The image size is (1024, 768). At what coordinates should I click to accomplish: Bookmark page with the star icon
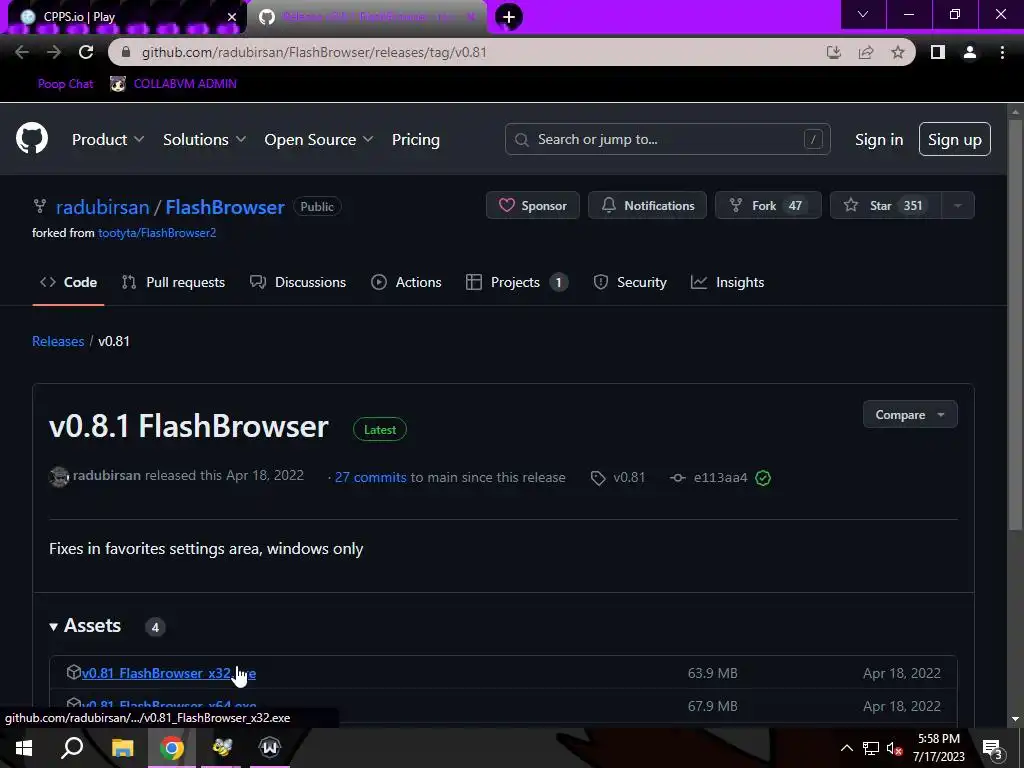click(898, 52)
